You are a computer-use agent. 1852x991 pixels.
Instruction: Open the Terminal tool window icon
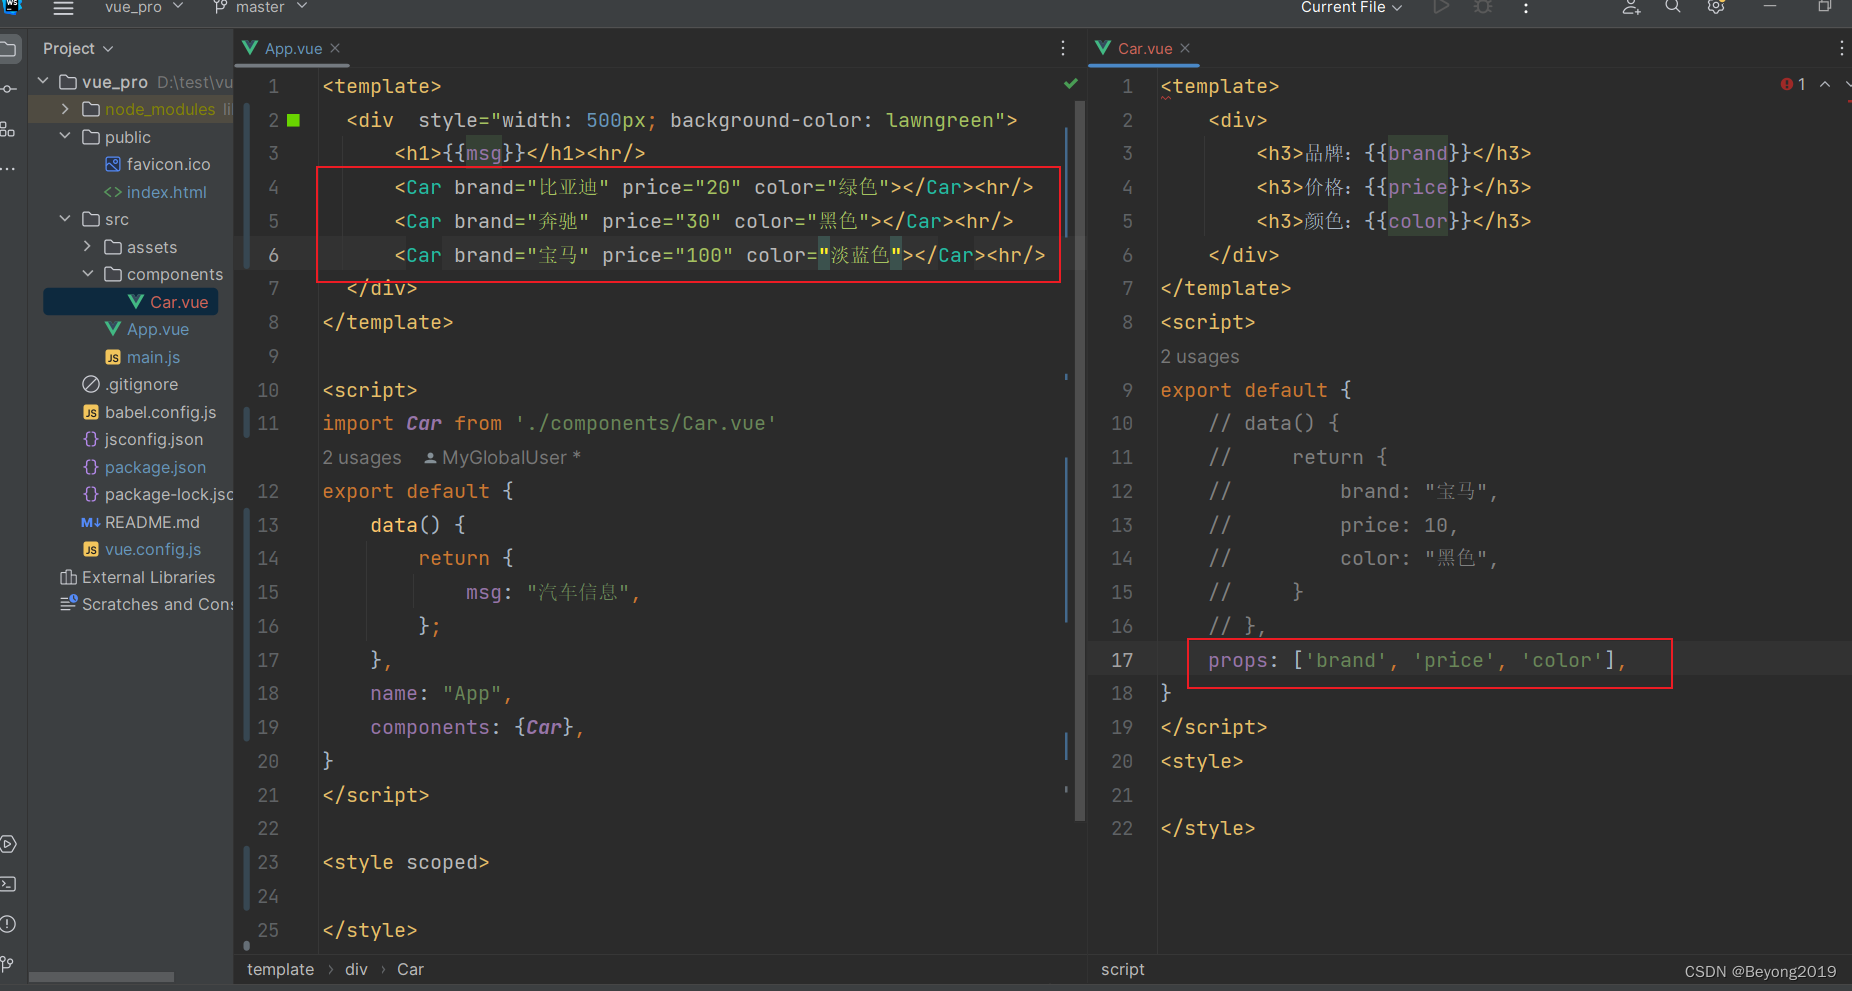[x=8, y=884]
